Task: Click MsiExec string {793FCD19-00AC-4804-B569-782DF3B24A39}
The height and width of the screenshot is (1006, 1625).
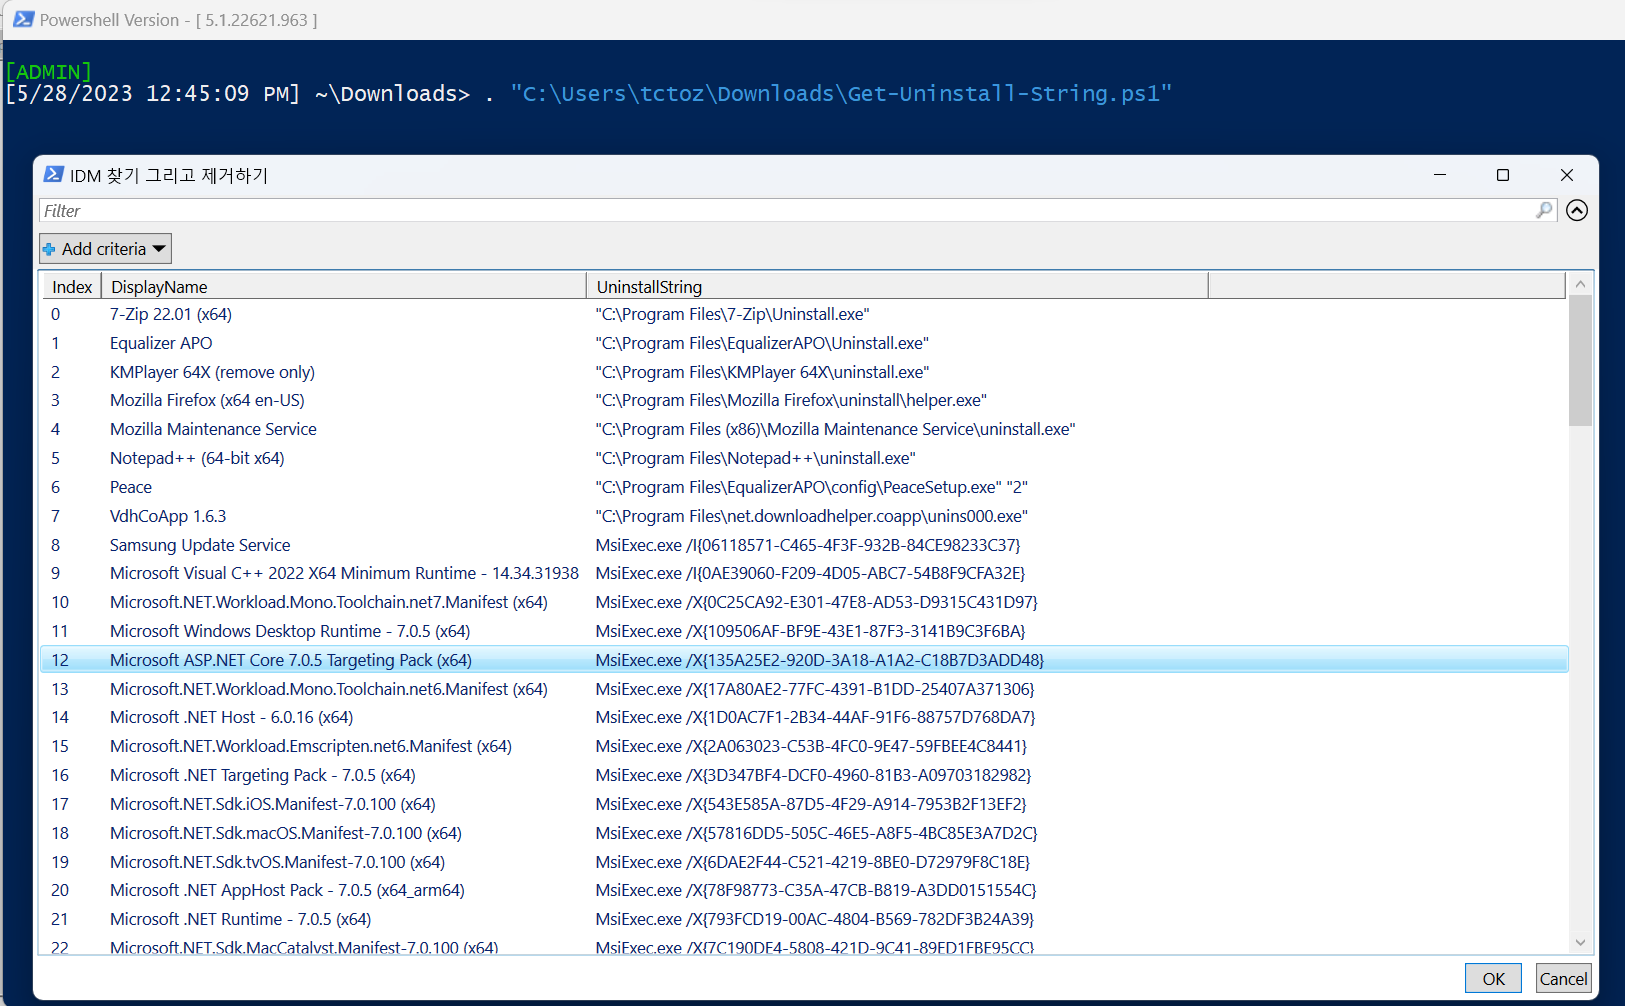Action: tap(814, 919)
